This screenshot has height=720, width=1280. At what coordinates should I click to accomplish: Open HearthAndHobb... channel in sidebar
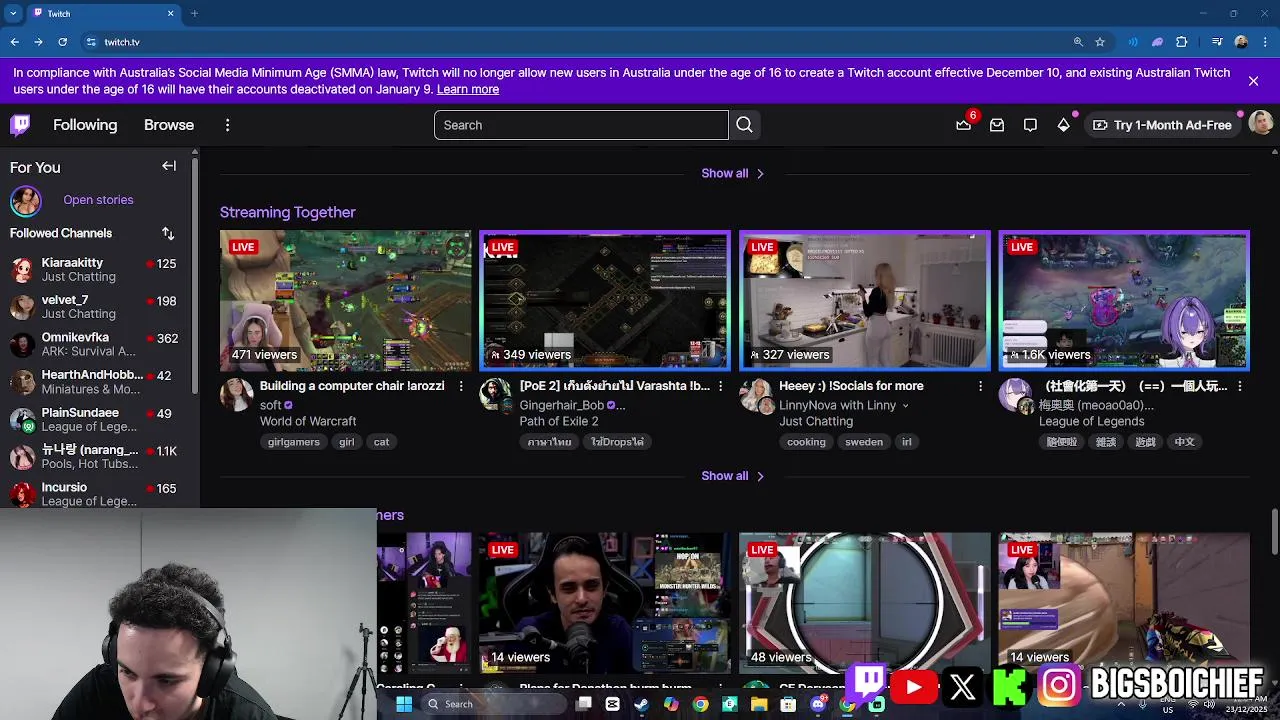[x=97, y=381]
